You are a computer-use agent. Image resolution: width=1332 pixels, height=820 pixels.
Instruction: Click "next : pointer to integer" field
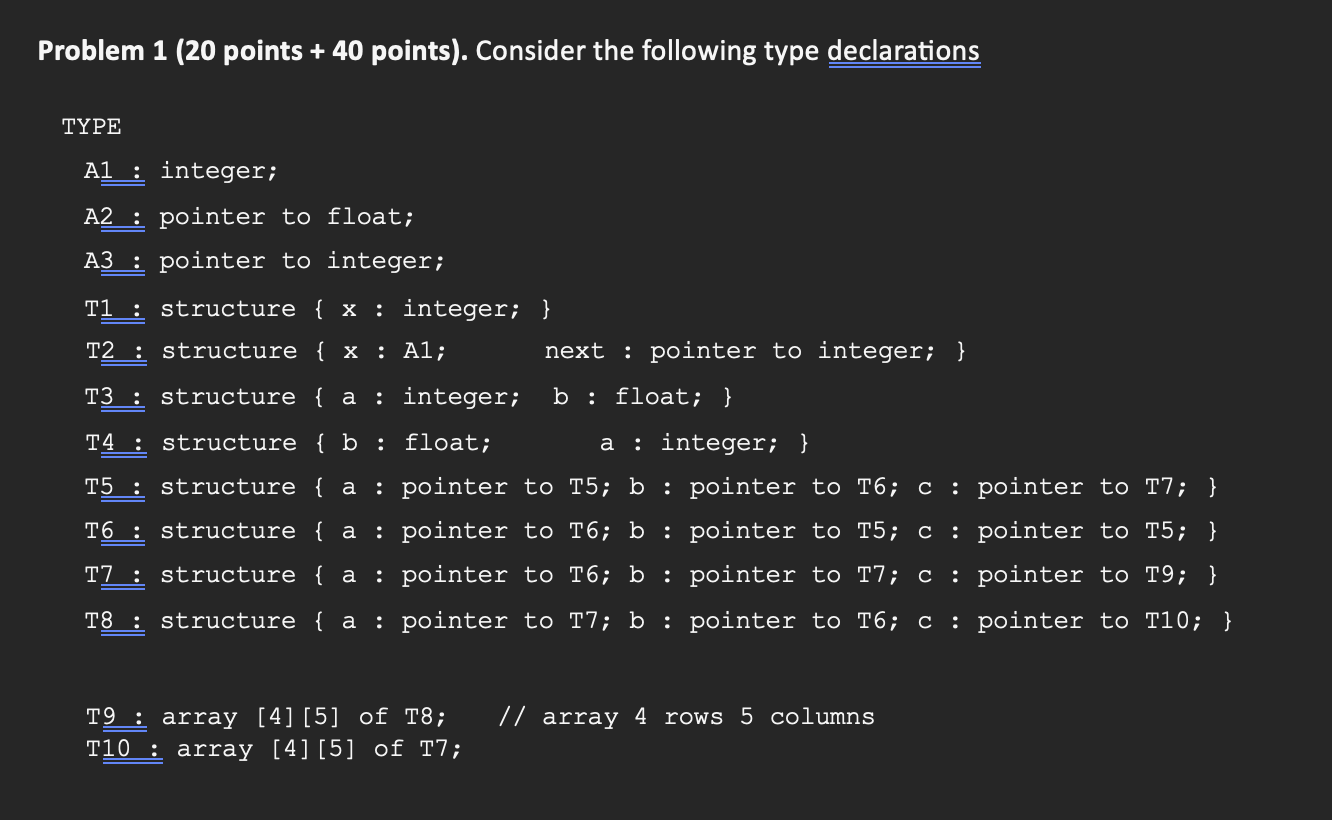click(x=739, y=351)
